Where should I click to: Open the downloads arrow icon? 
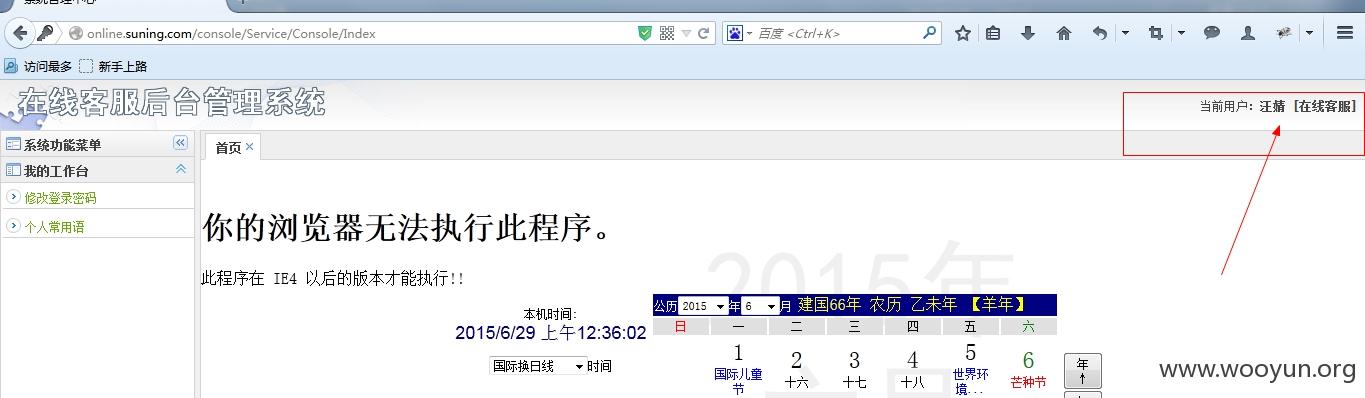1027,33
